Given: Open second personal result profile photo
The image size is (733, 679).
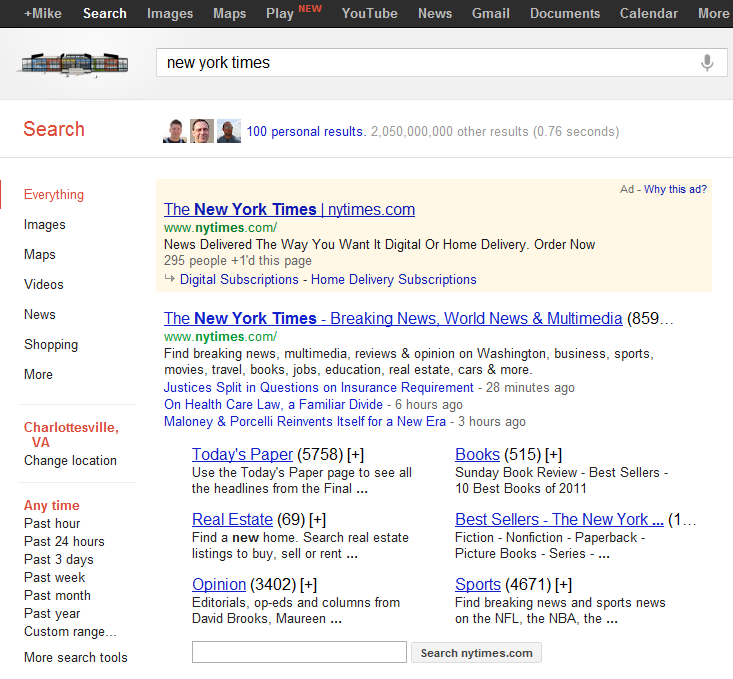Looking at the screenshot, I should pos(201,131).
